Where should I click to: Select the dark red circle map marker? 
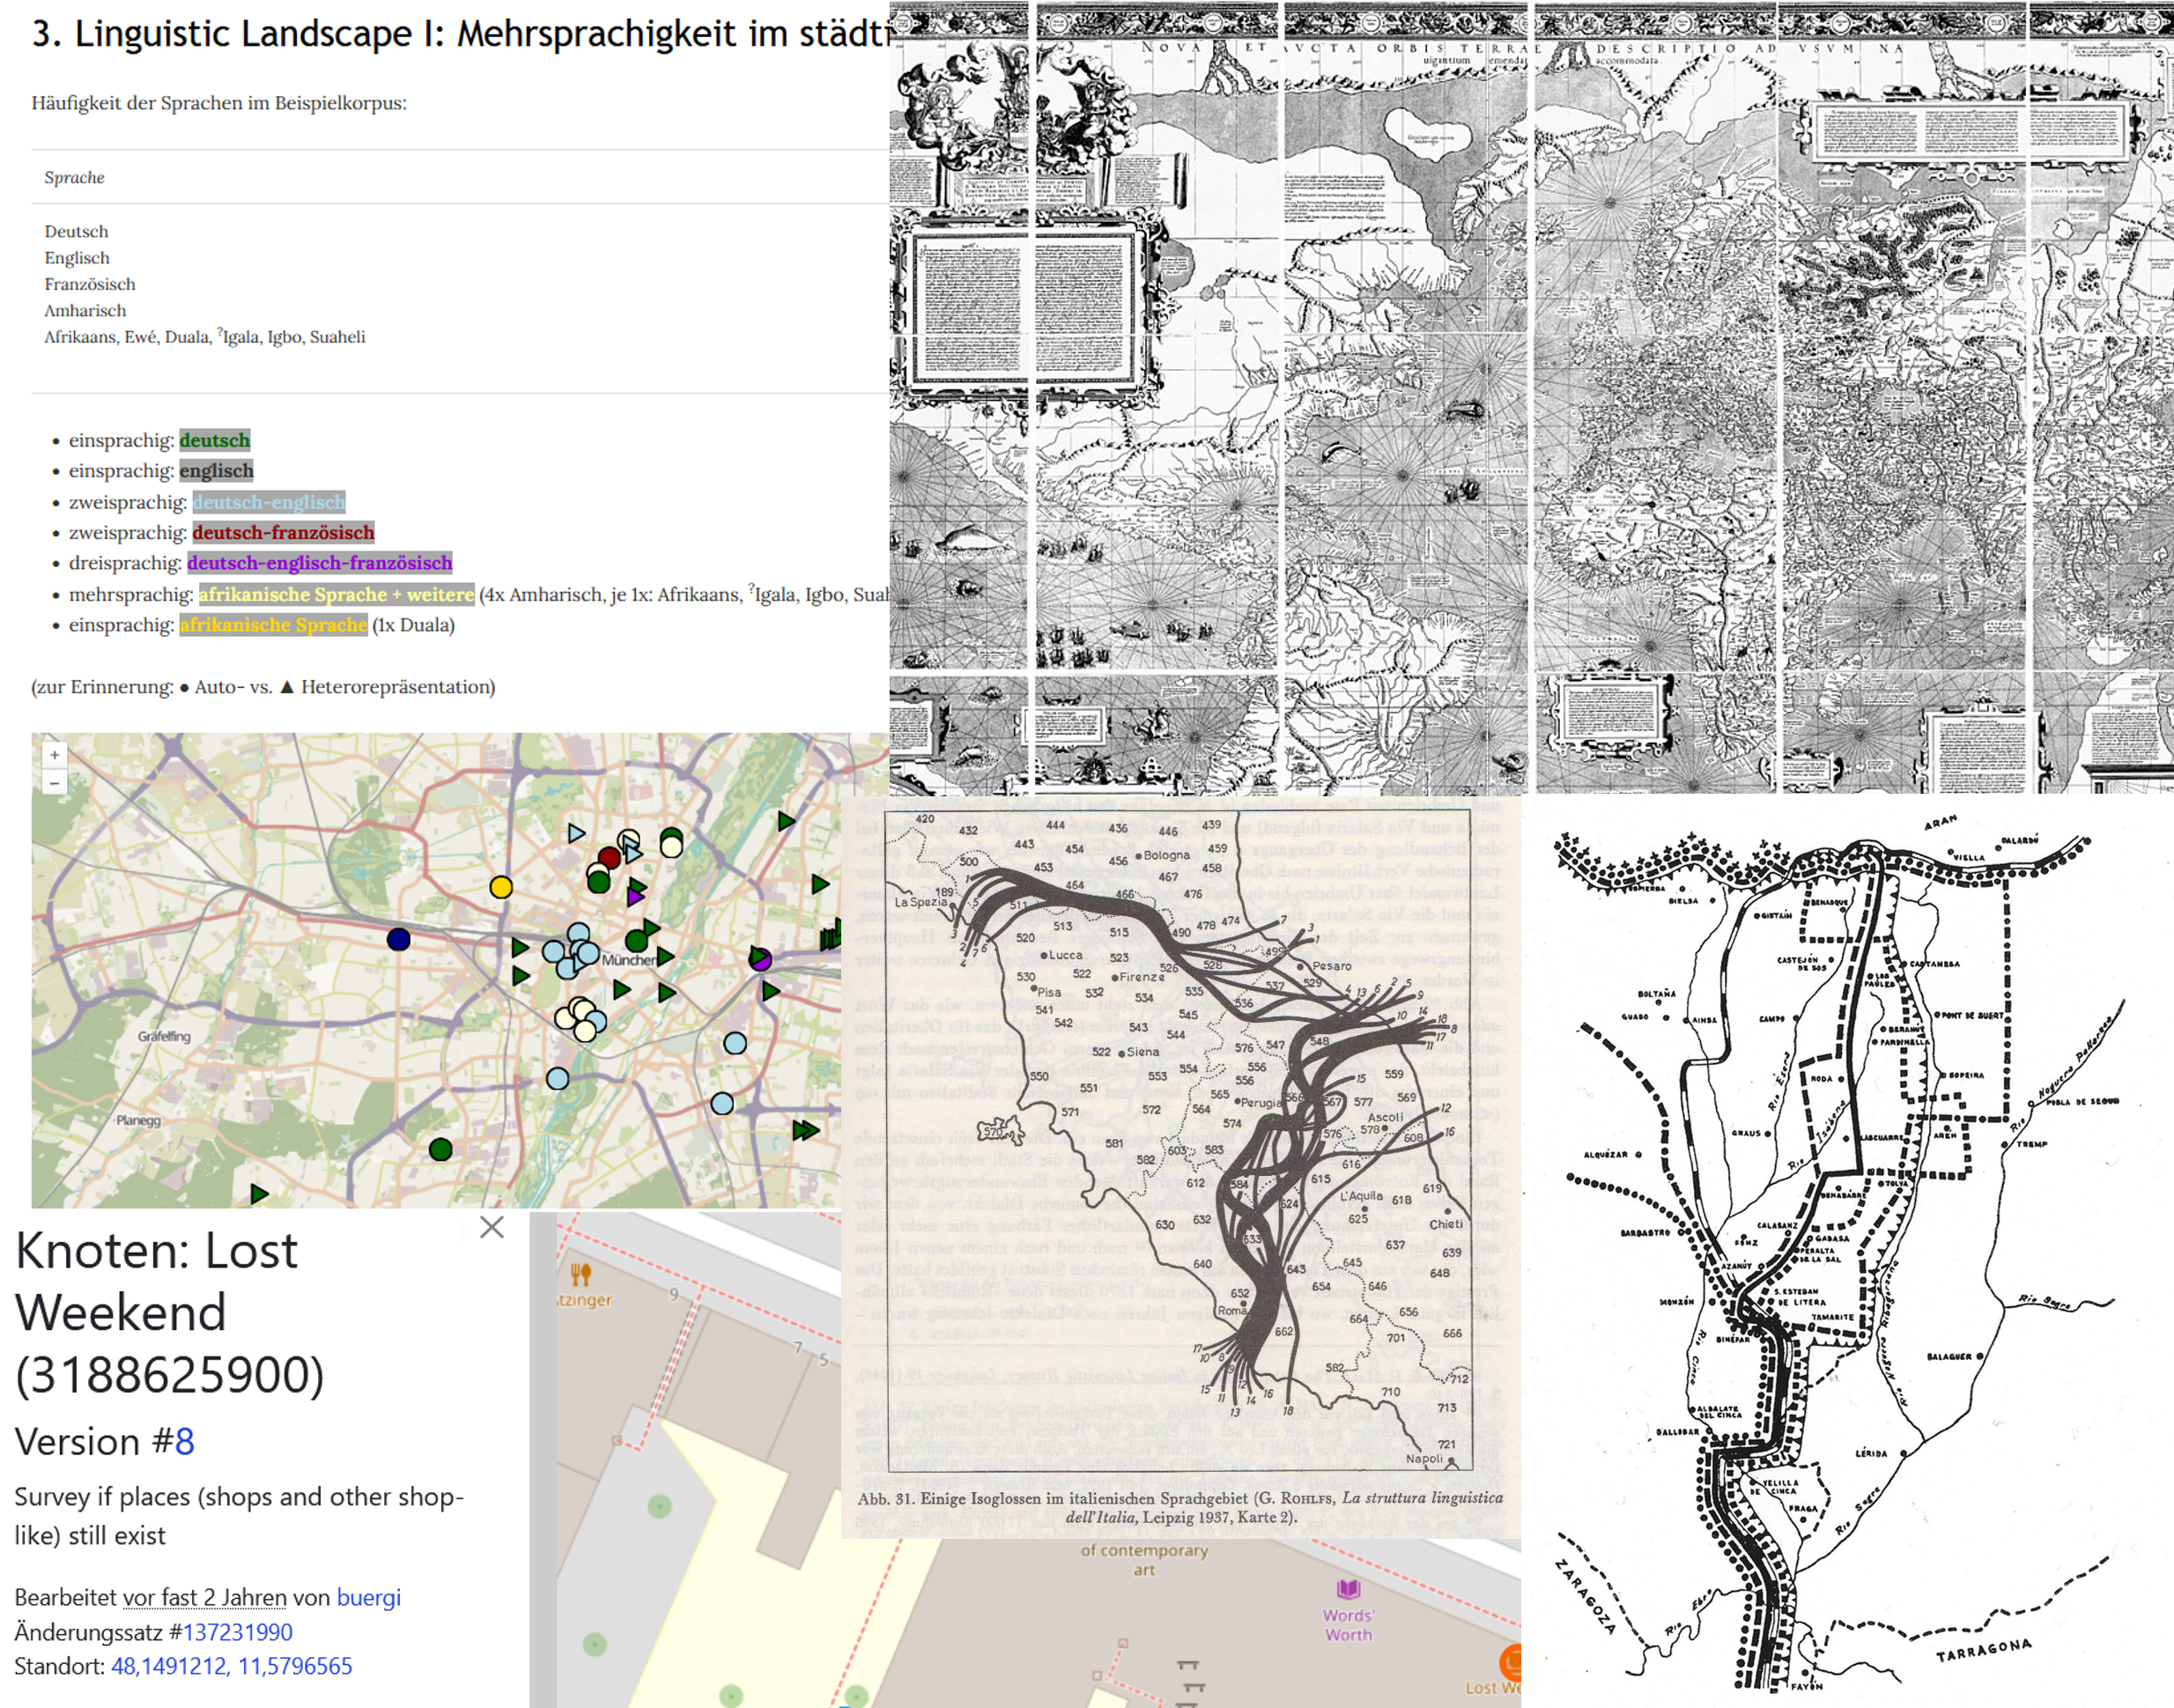click(x=609, y=858)
